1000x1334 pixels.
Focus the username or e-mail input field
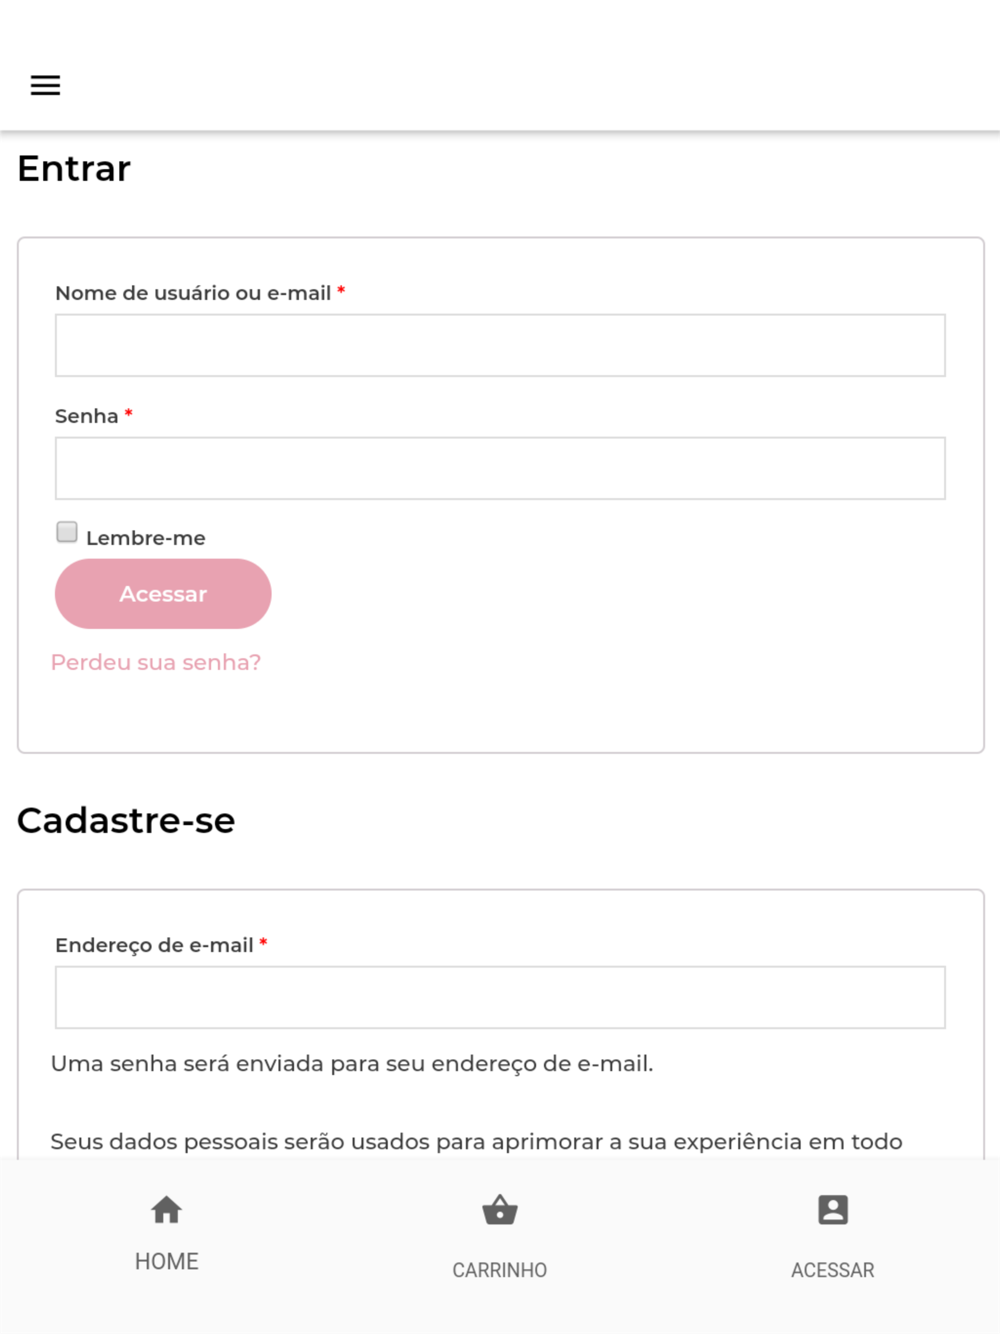[x=500, y=345]
